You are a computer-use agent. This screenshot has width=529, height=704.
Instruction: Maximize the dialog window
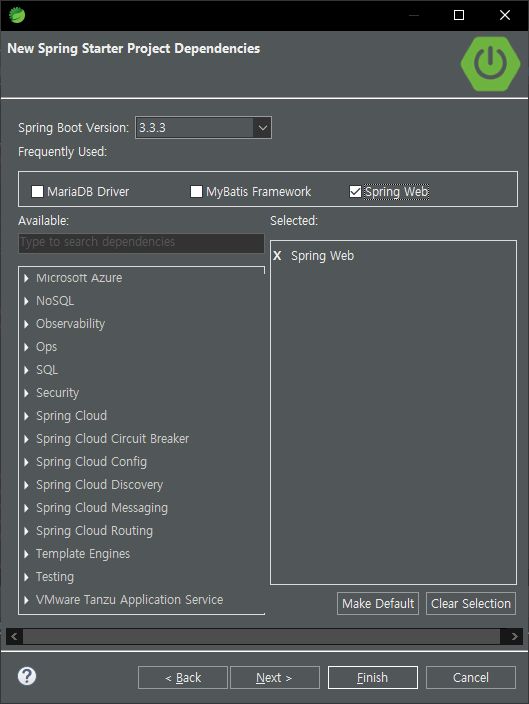pos(458,15)
